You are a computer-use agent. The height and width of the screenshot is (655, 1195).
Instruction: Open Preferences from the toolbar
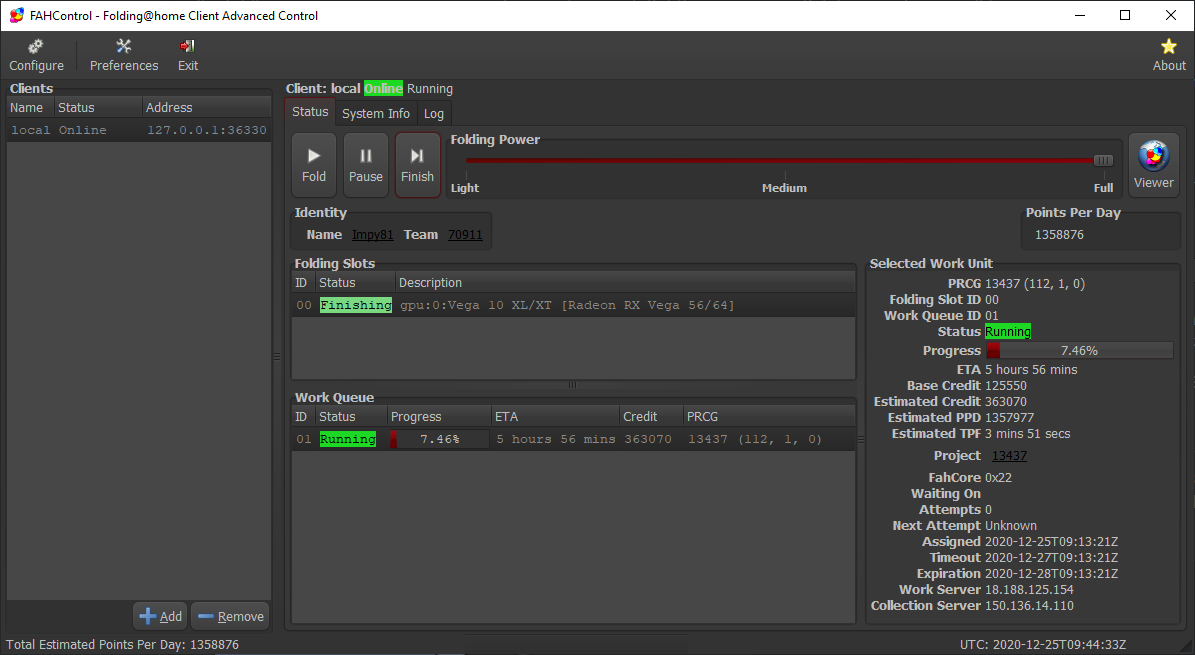[124, 56]
